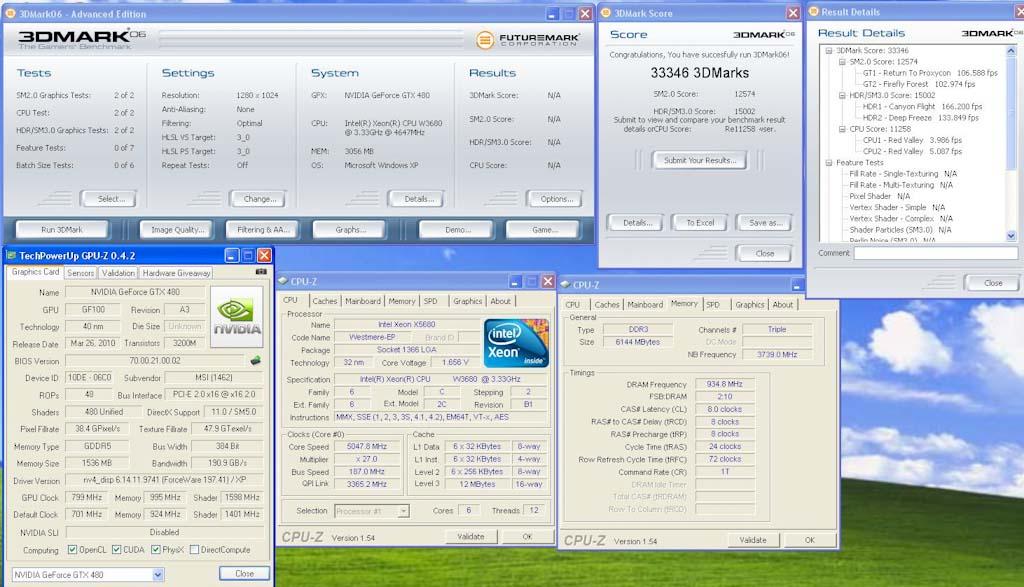
Task: Click Save as... in 3DMark Score window
Action: pyautogui.click(x=764, y=223)
